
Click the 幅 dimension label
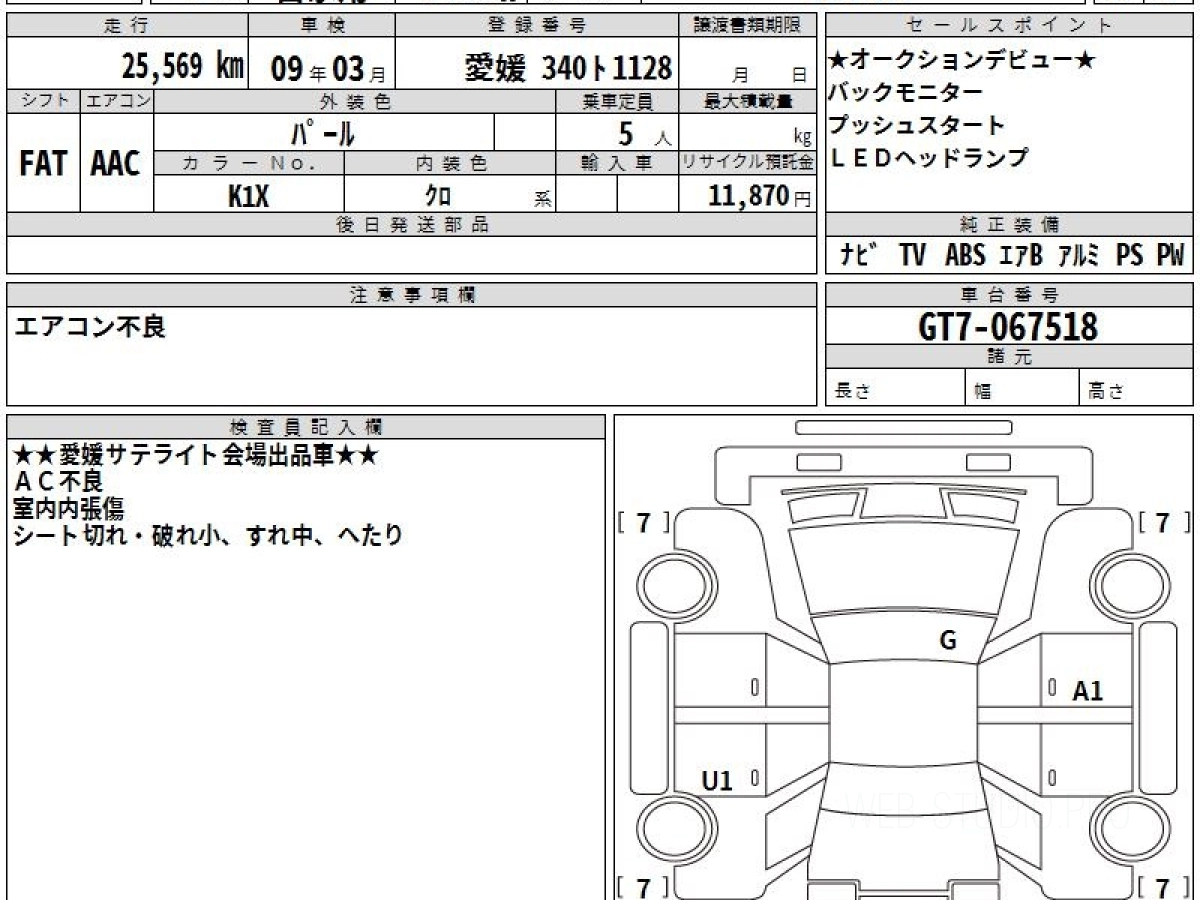(x=983, y=392)
